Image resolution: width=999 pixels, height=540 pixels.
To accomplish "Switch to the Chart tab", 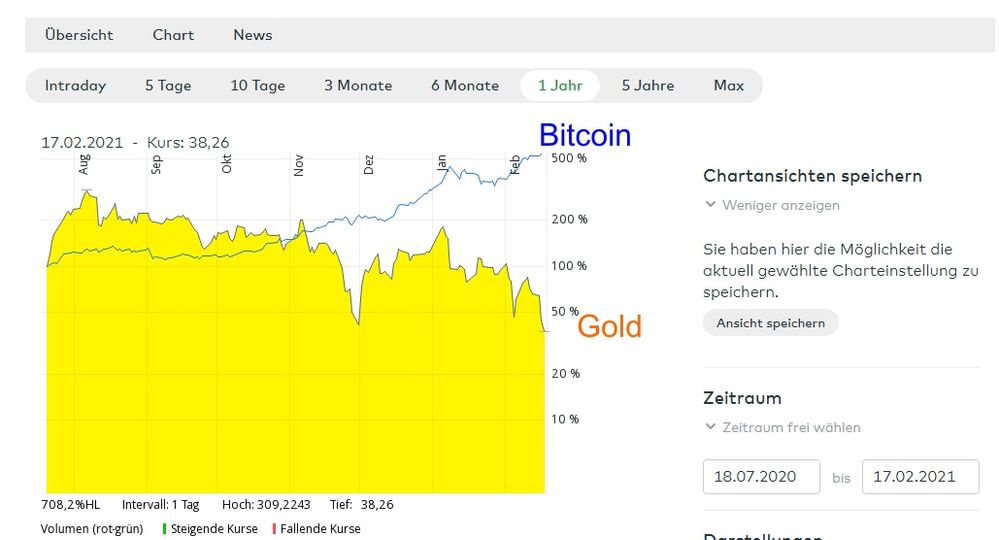I will 173,35.
